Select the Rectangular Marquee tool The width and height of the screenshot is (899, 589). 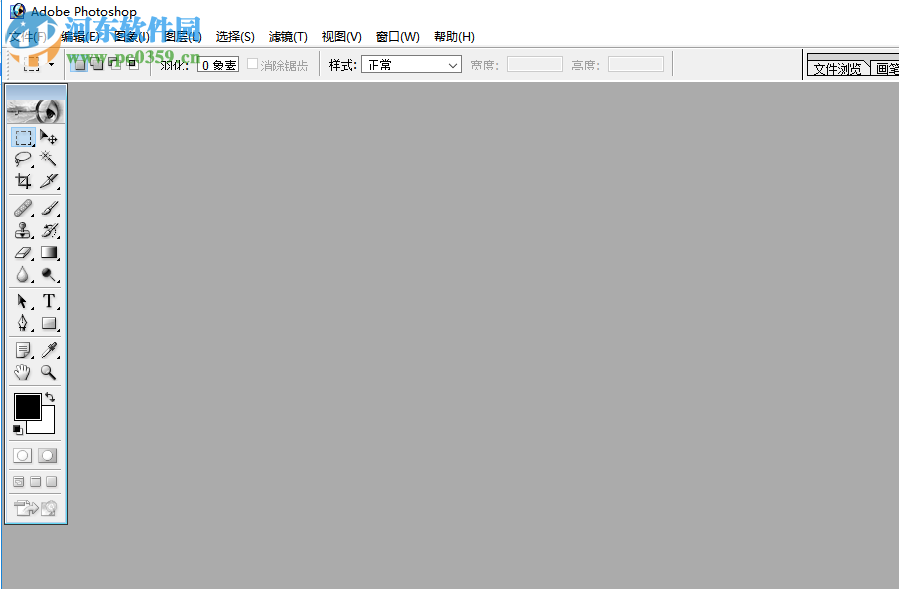(x=22, y=137)
